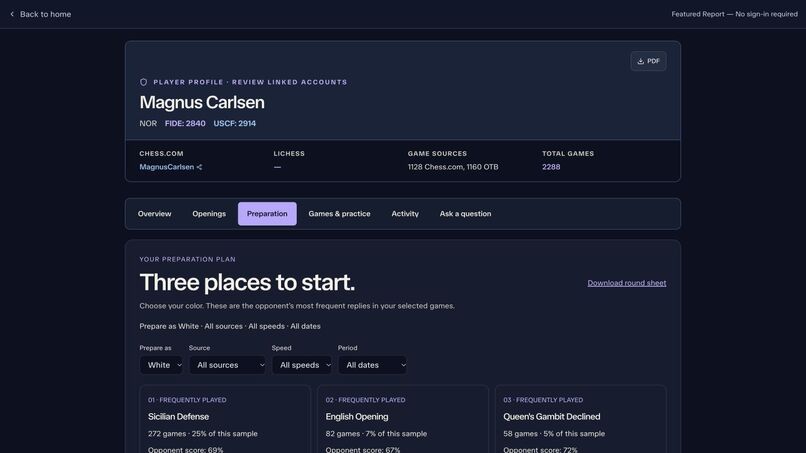Click the USCF: 2914 rating text

[234, 123]
